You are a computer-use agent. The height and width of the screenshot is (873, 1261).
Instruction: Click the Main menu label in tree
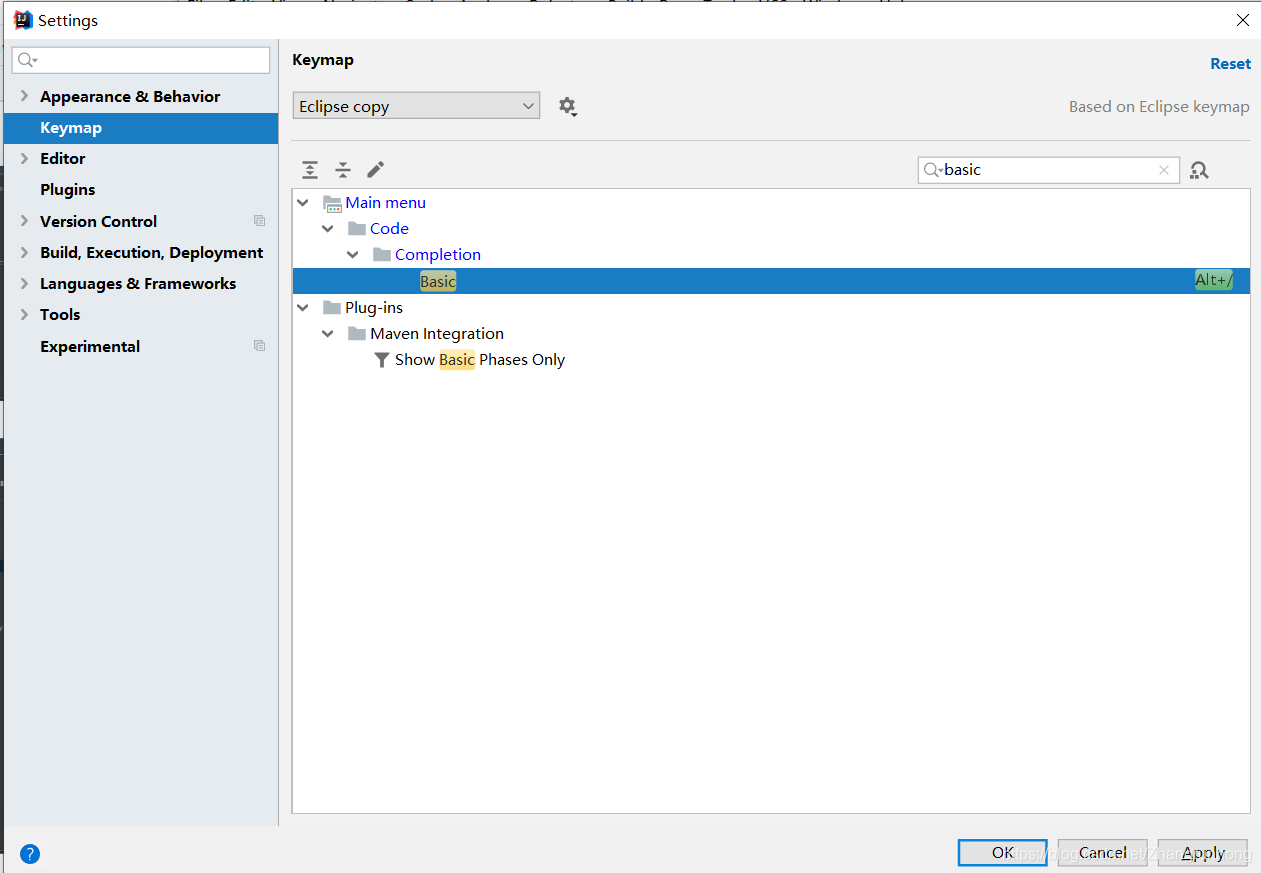[386, 203]
